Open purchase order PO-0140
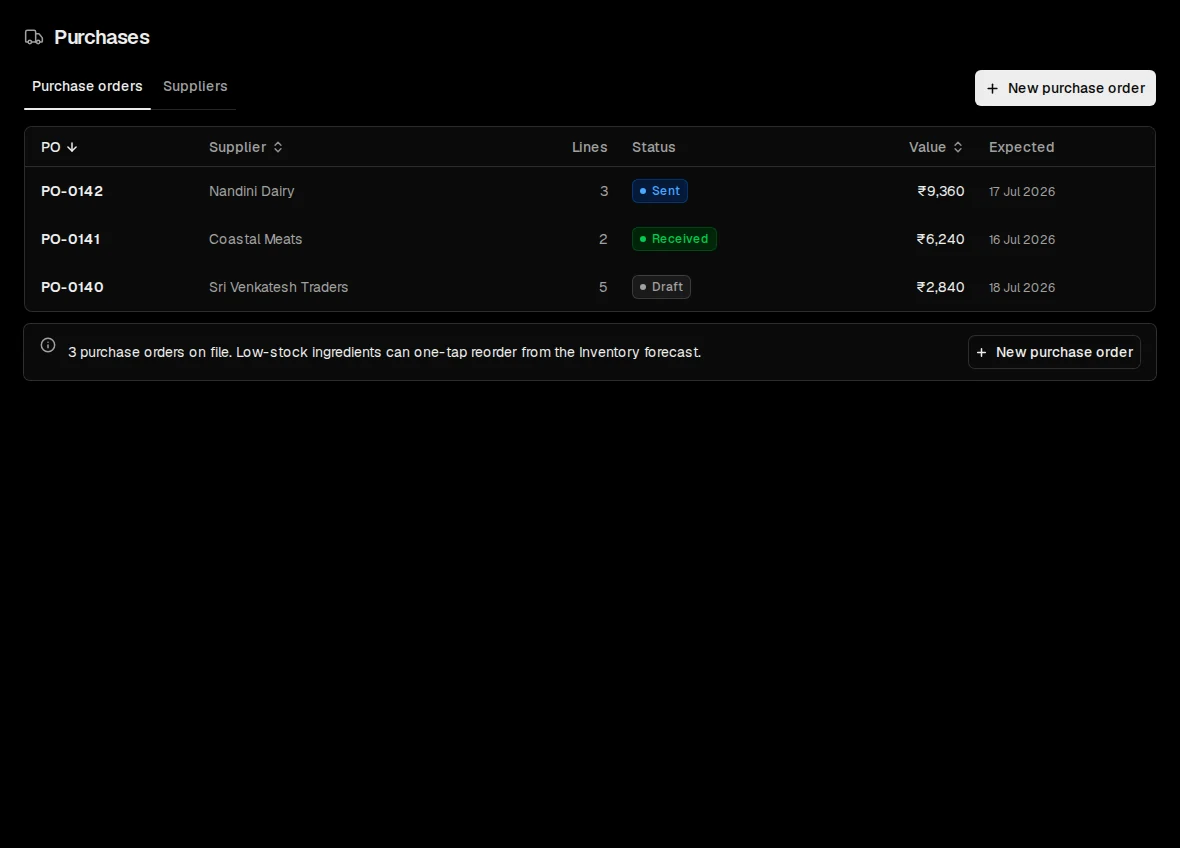The width and height of the screenshot is (1180, 848). [72, 287]
